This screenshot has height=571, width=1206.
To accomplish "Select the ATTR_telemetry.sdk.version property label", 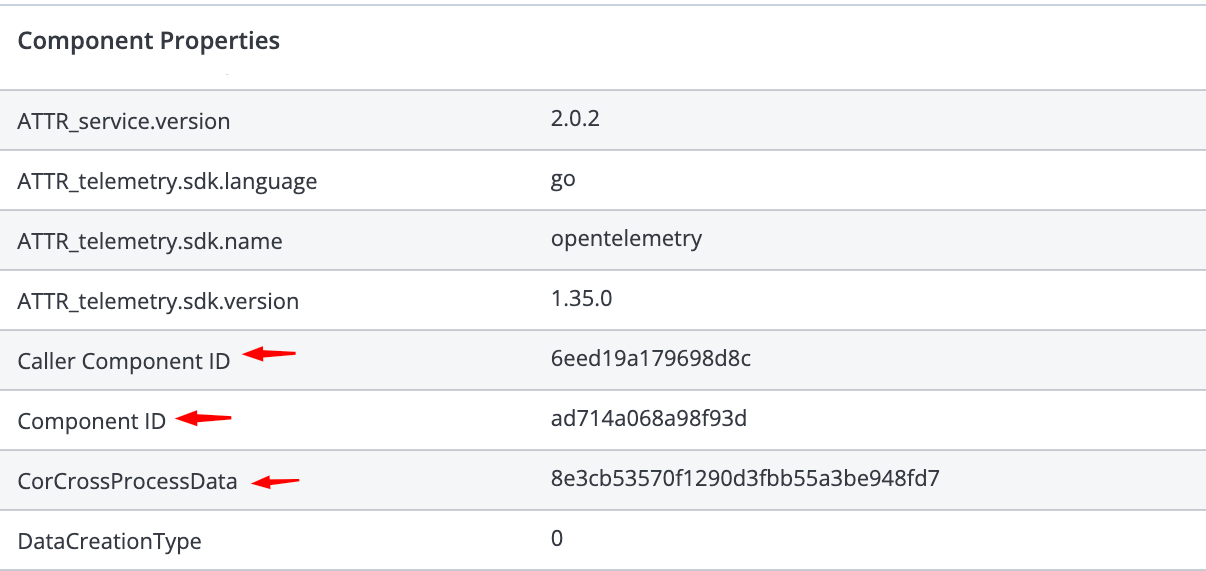I will (158, 301).
